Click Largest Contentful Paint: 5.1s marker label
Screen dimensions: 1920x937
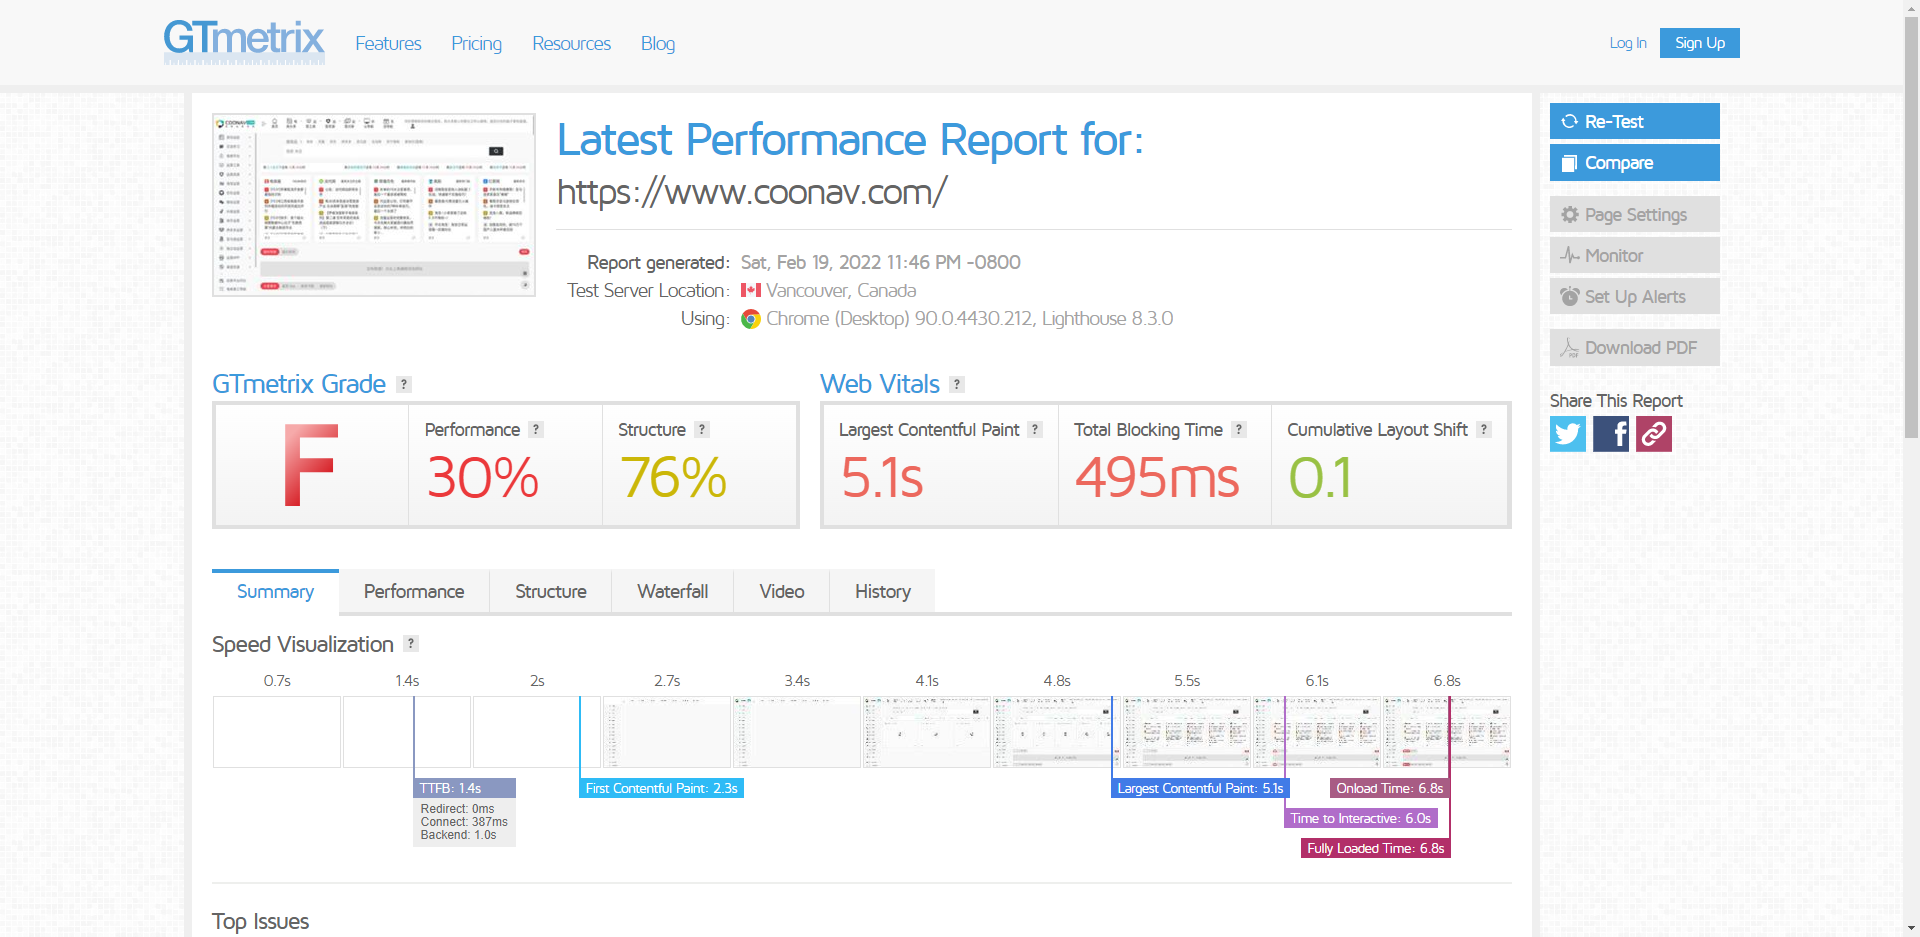click(1200, 788)
